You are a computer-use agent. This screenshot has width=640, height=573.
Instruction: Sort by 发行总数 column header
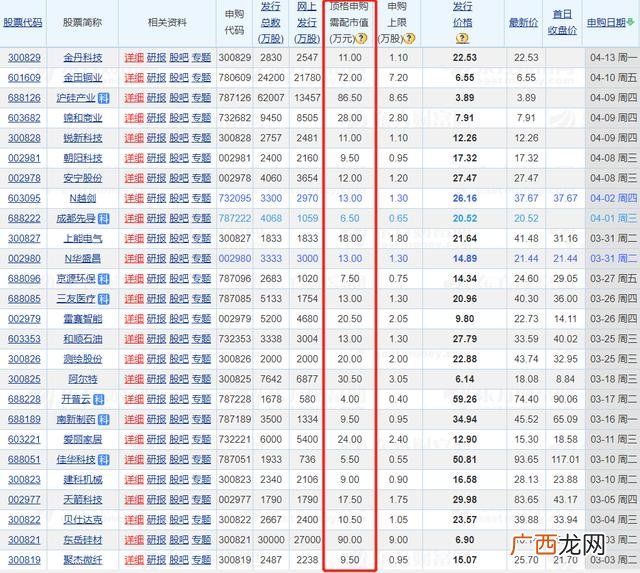(x=270, y=22)
